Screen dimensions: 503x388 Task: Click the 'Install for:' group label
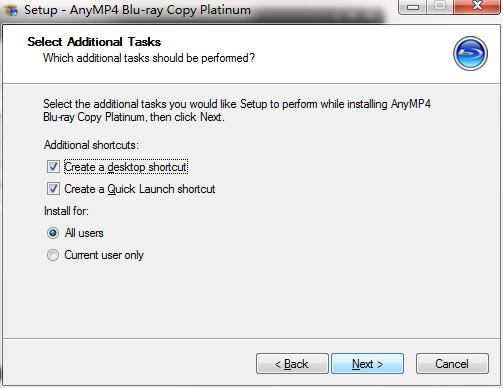coord(66,211)
